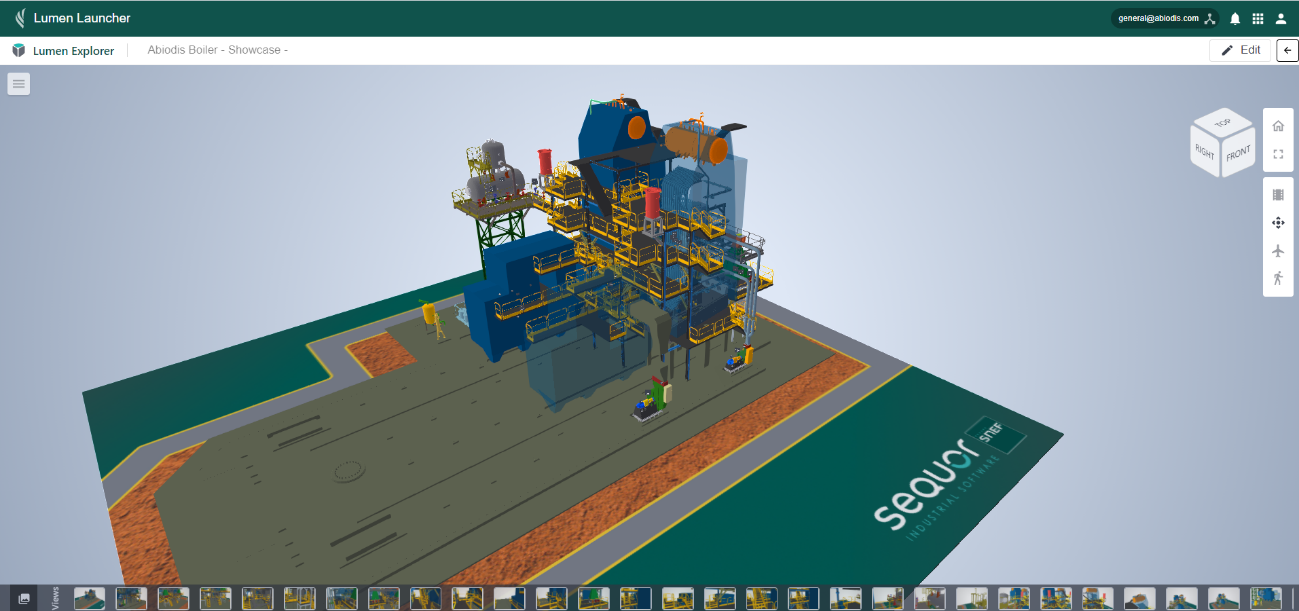1299x611 pixels.
Task: Open the notifications bell
Action: 1235,18
